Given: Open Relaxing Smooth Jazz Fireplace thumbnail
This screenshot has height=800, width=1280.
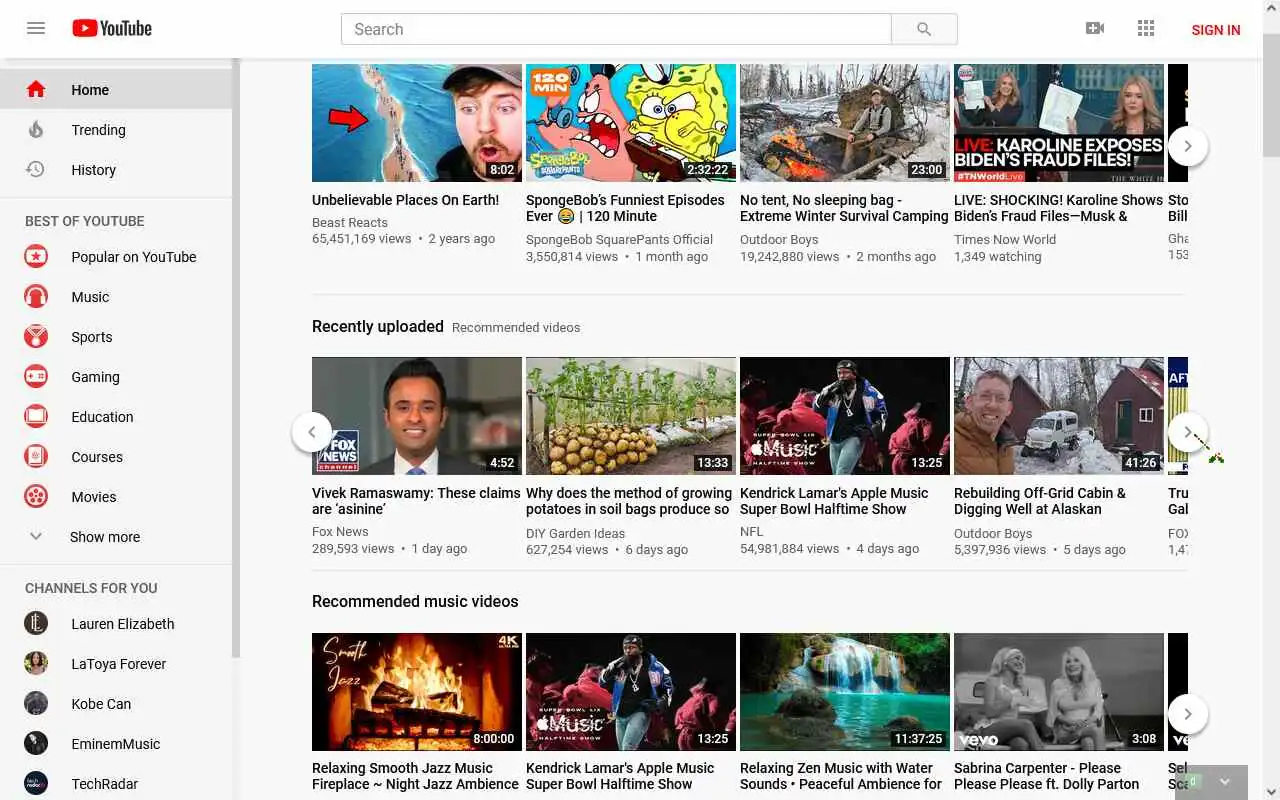Looking at the screenshot, I should [x=417, y=692].
